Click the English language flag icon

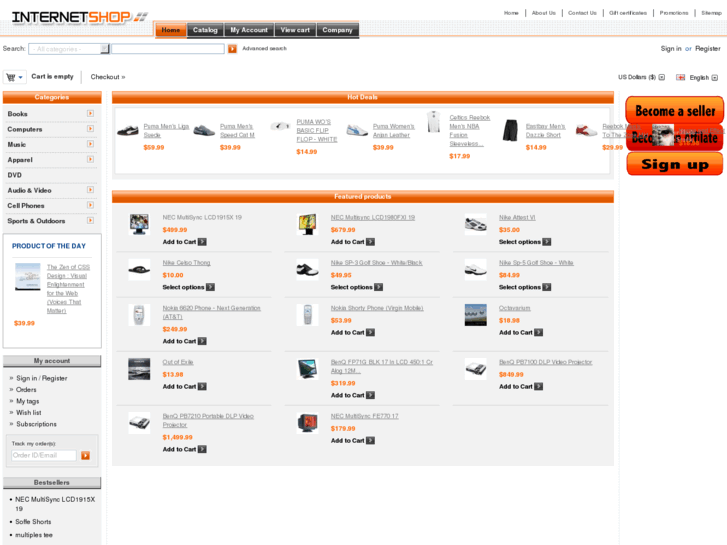[x=680, y=77]
